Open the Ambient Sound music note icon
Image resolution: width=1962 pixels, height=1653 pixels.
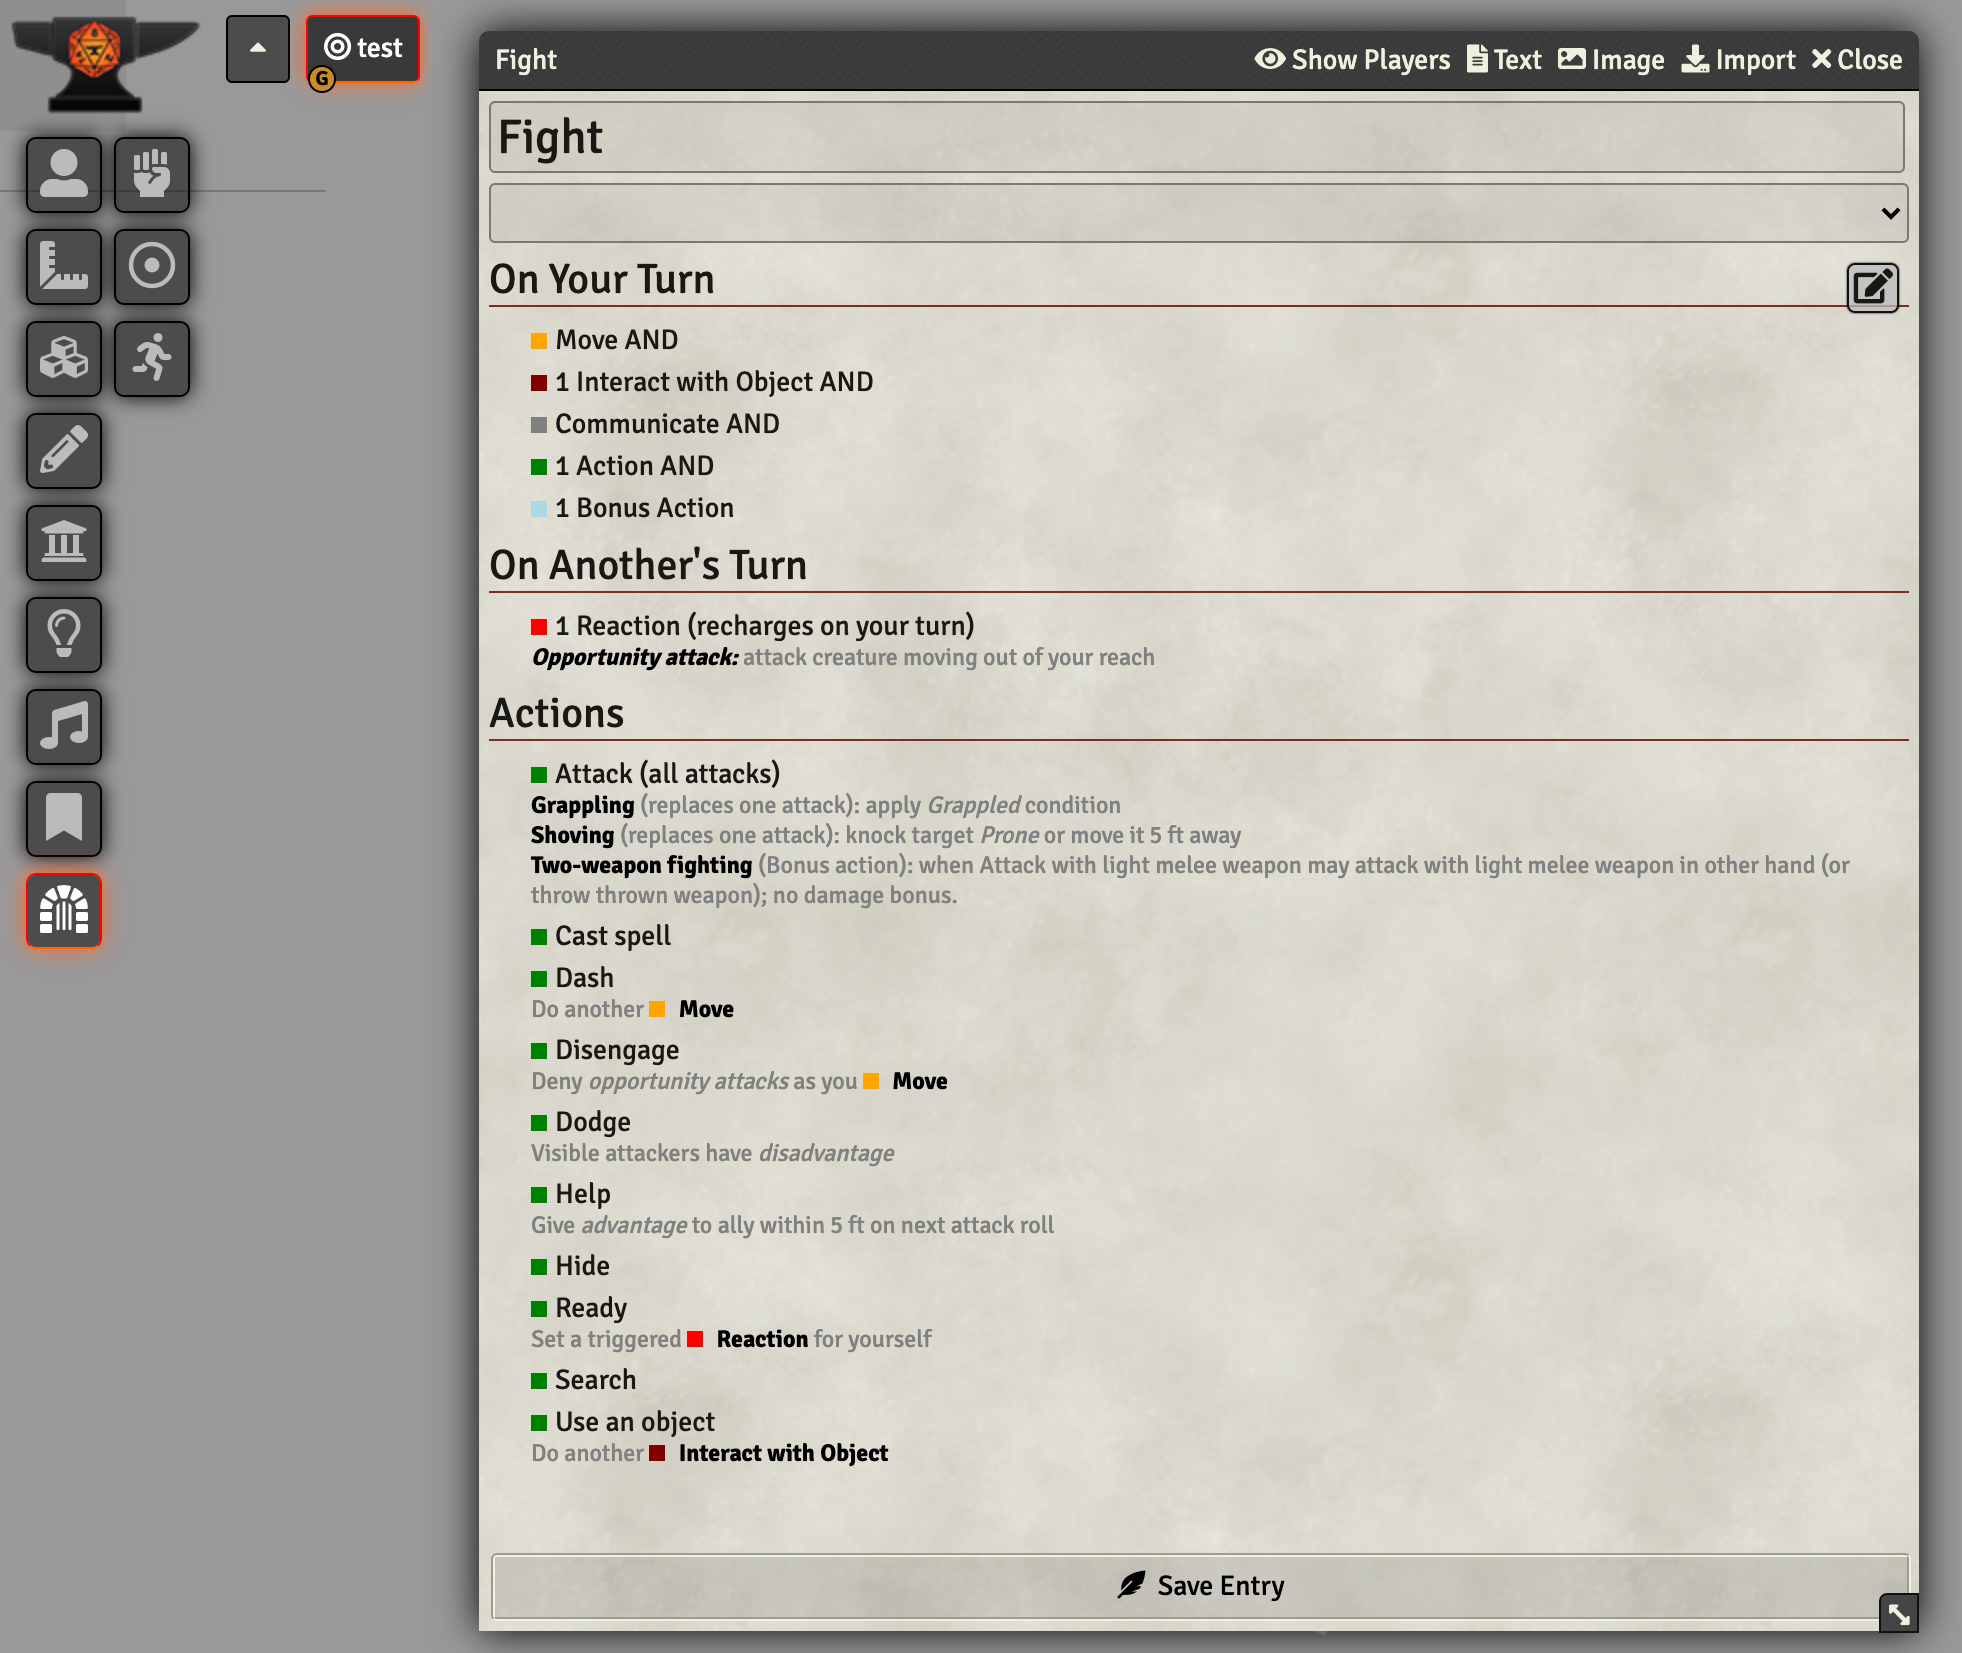click(64, 727)
